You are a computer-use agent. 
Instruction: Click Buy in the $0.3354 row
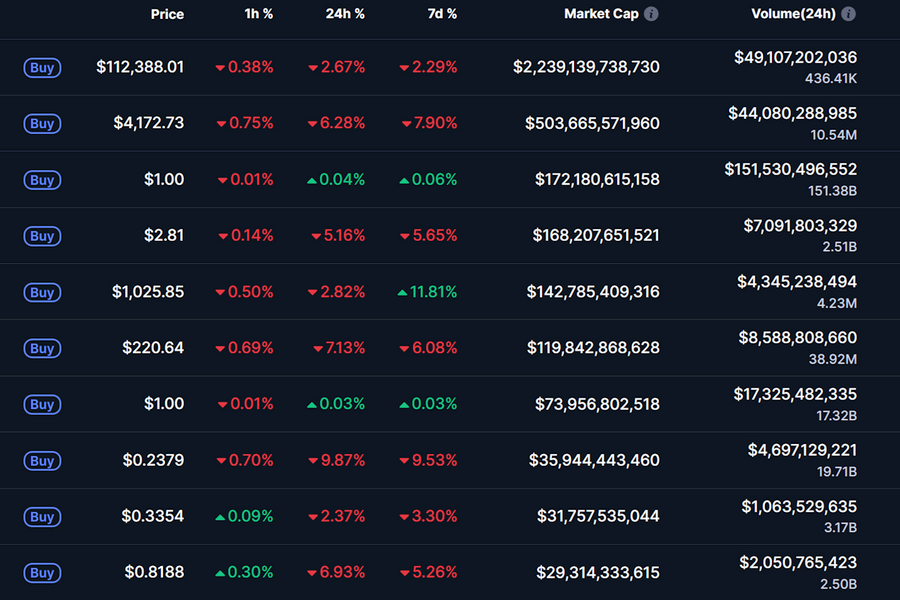click(42, 517)
